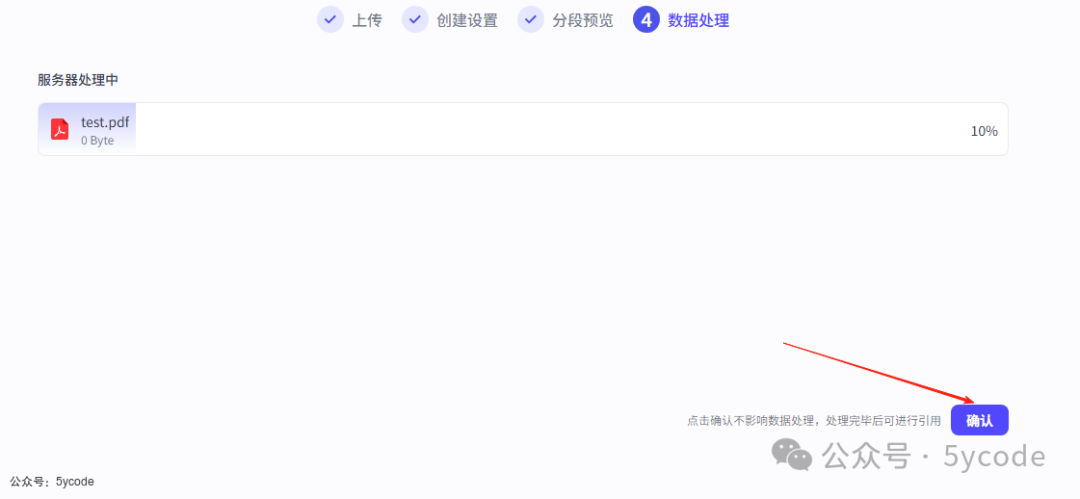The image size is (1080, 499).
Task: Open the 分段预览 step
Action: click(x=583, y=20)
